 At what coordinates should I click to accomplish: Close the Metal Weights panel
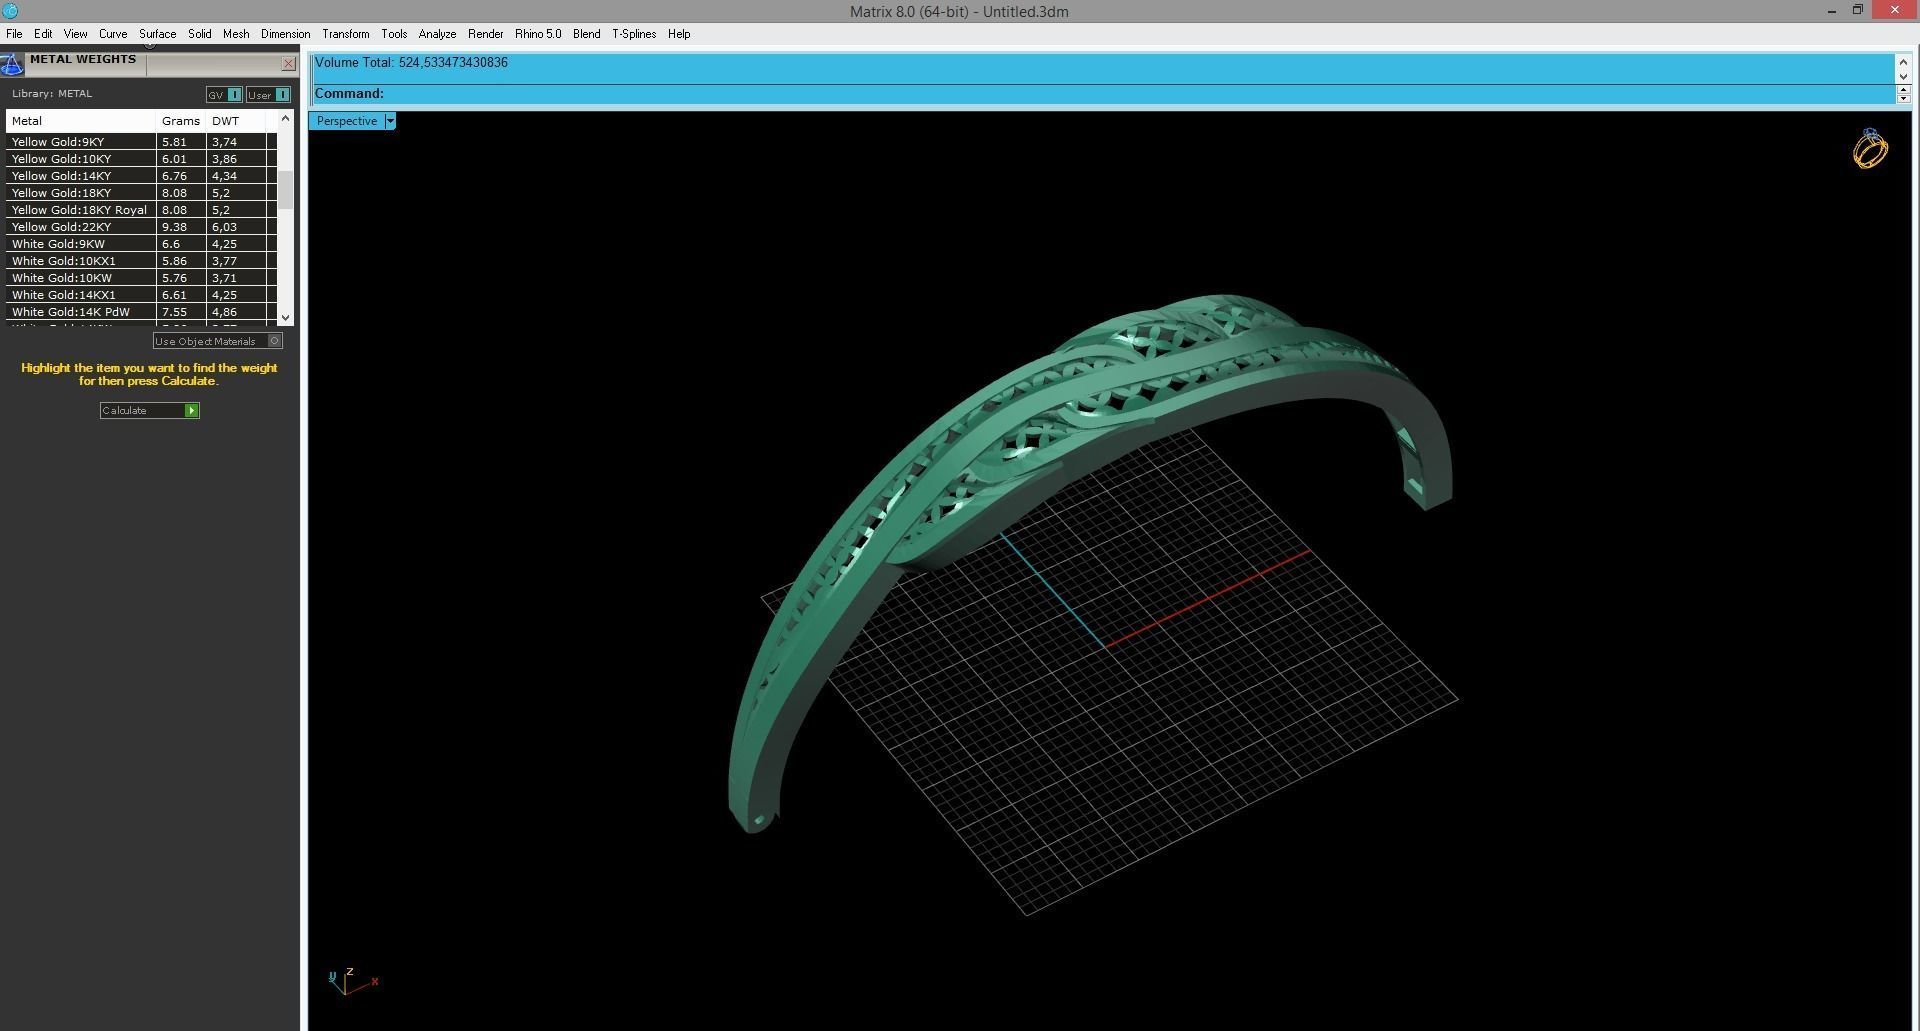288,64
